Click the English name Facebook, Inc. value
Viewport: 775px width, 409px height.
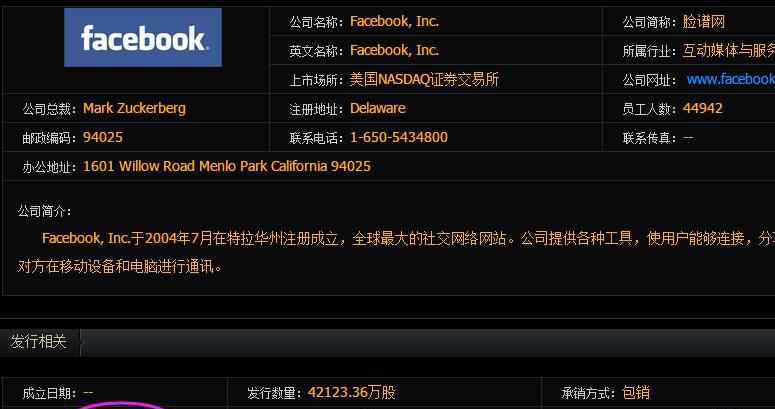pyautogui.click(x=394, y=50)
